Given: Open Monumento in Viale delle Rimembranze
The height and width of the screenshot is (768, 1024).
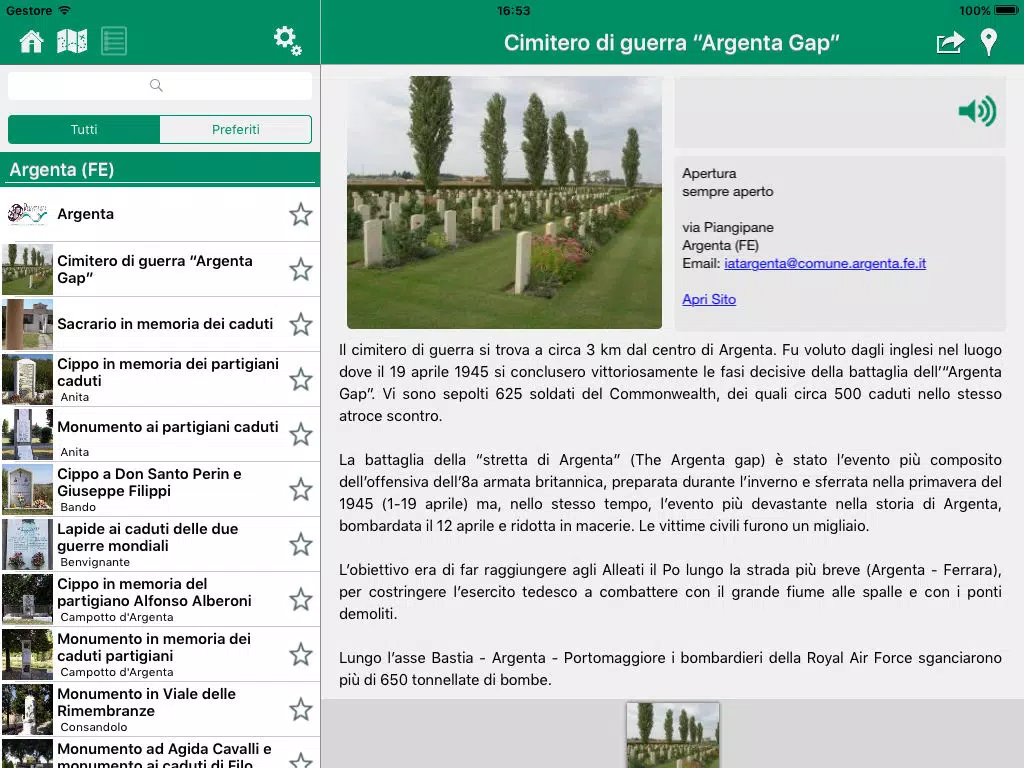Looking at the screenshot, I should point(160,709).
